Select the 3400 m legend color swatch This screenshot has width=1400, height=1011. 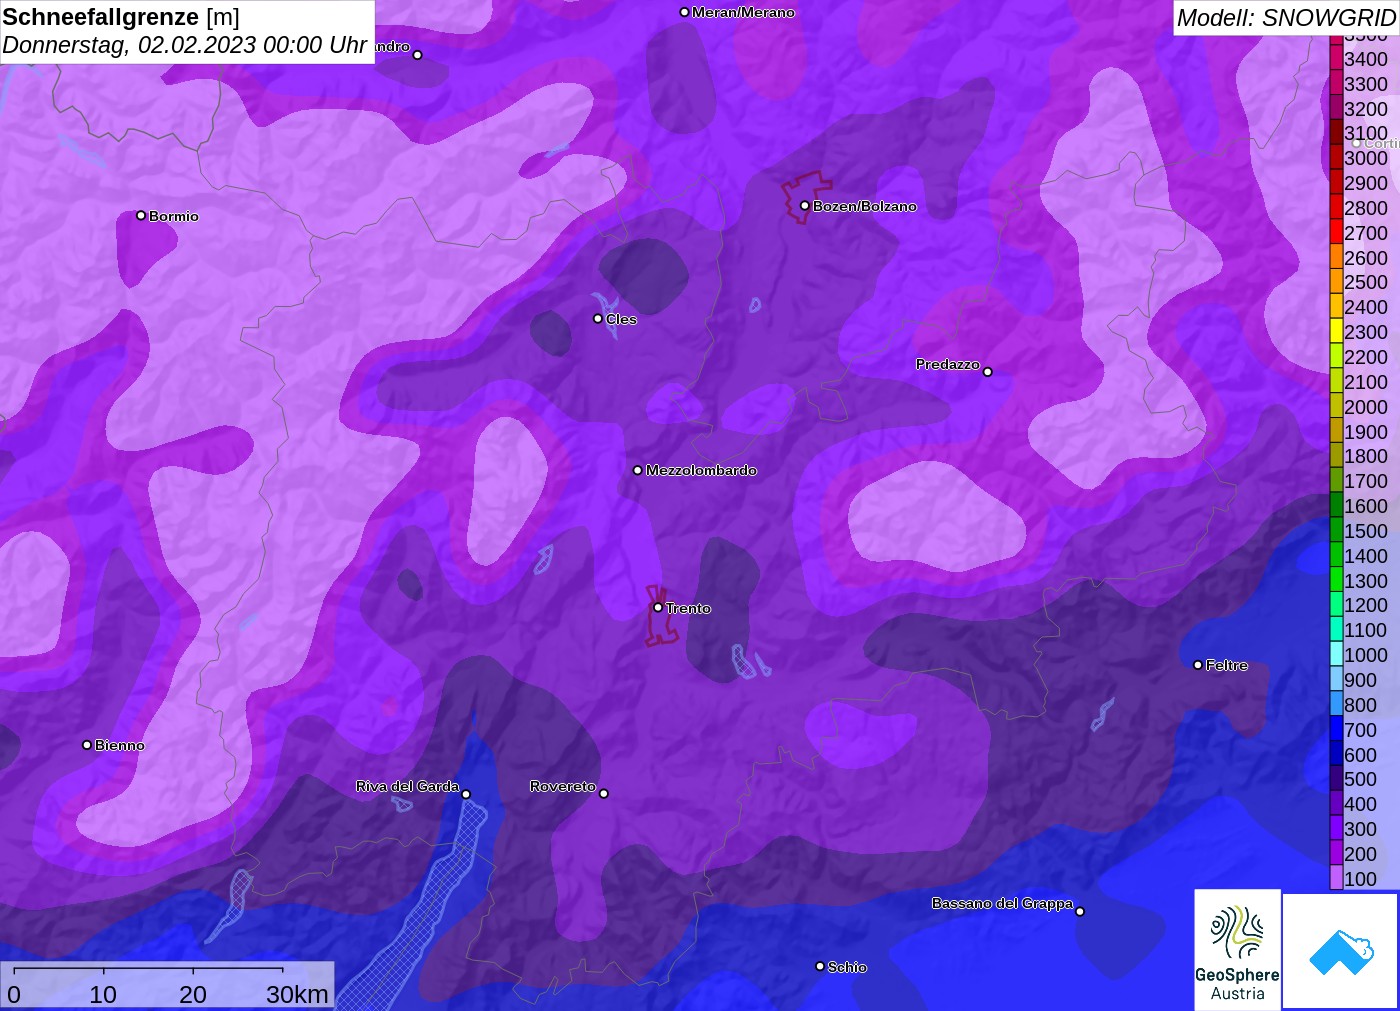[x=1336, y=58]
